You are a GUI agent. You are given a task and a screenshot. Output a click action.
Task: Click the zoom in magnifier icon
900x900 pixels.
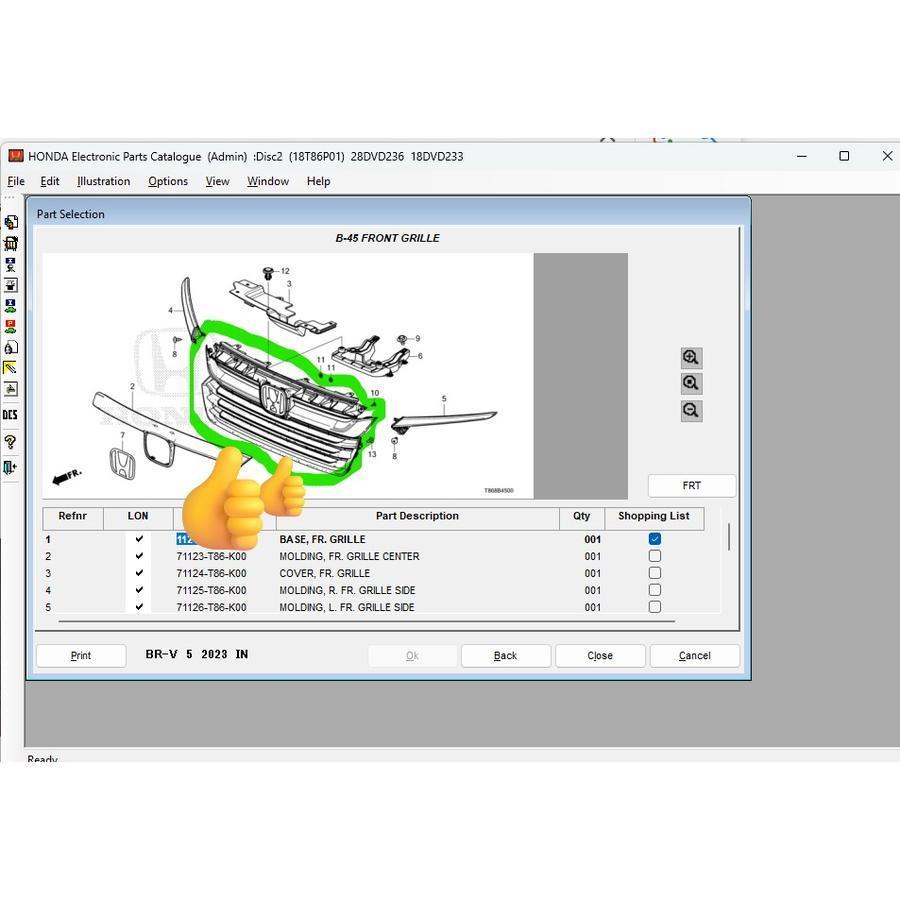pyautogui.click(x=691, y=358)
